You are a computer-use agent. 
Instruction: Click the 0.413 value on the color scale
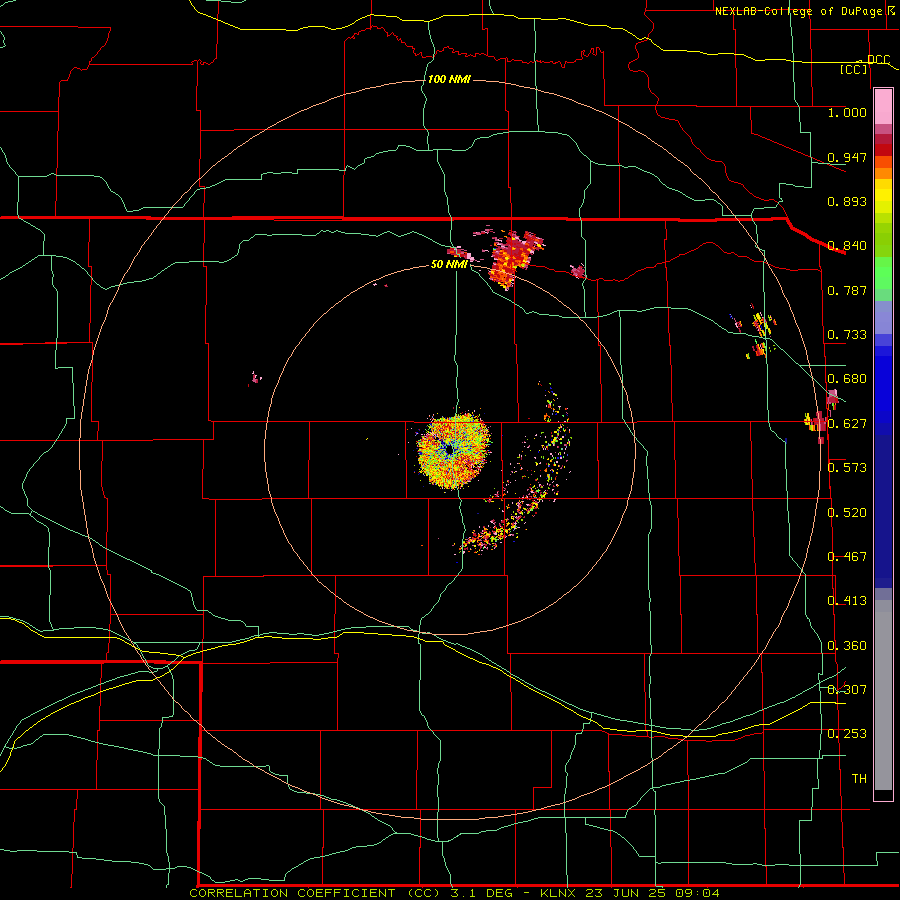(847, 601)
